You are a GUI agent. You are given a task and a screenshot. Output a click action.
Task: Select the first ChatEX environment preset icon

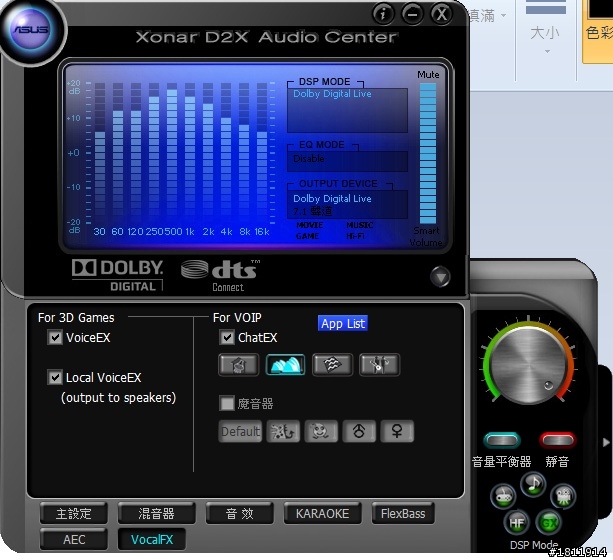pyautogui.click(x=238, y=364)
